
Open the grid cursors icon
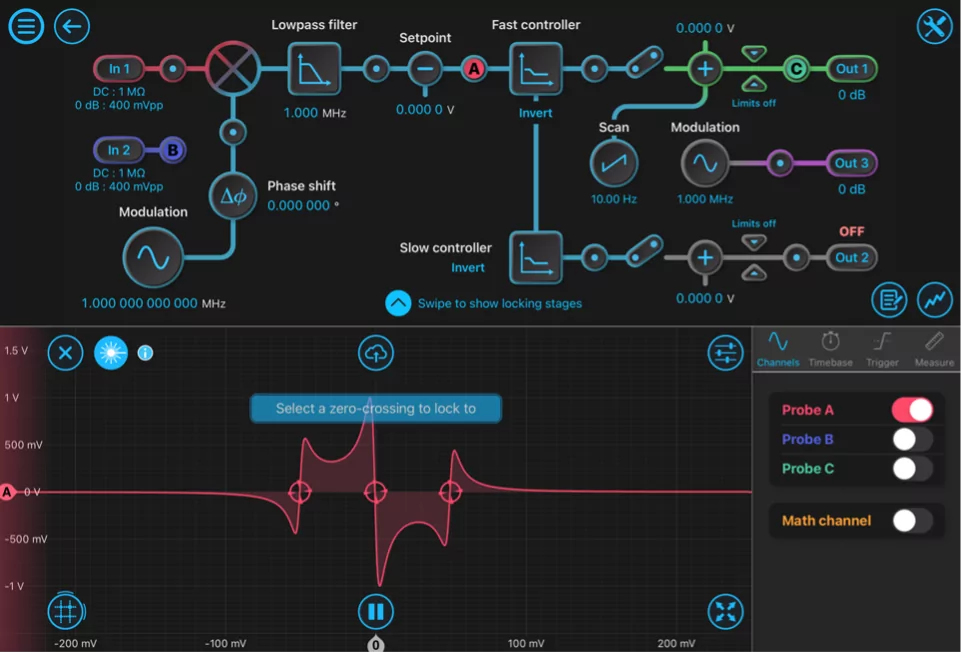(66, 611)
